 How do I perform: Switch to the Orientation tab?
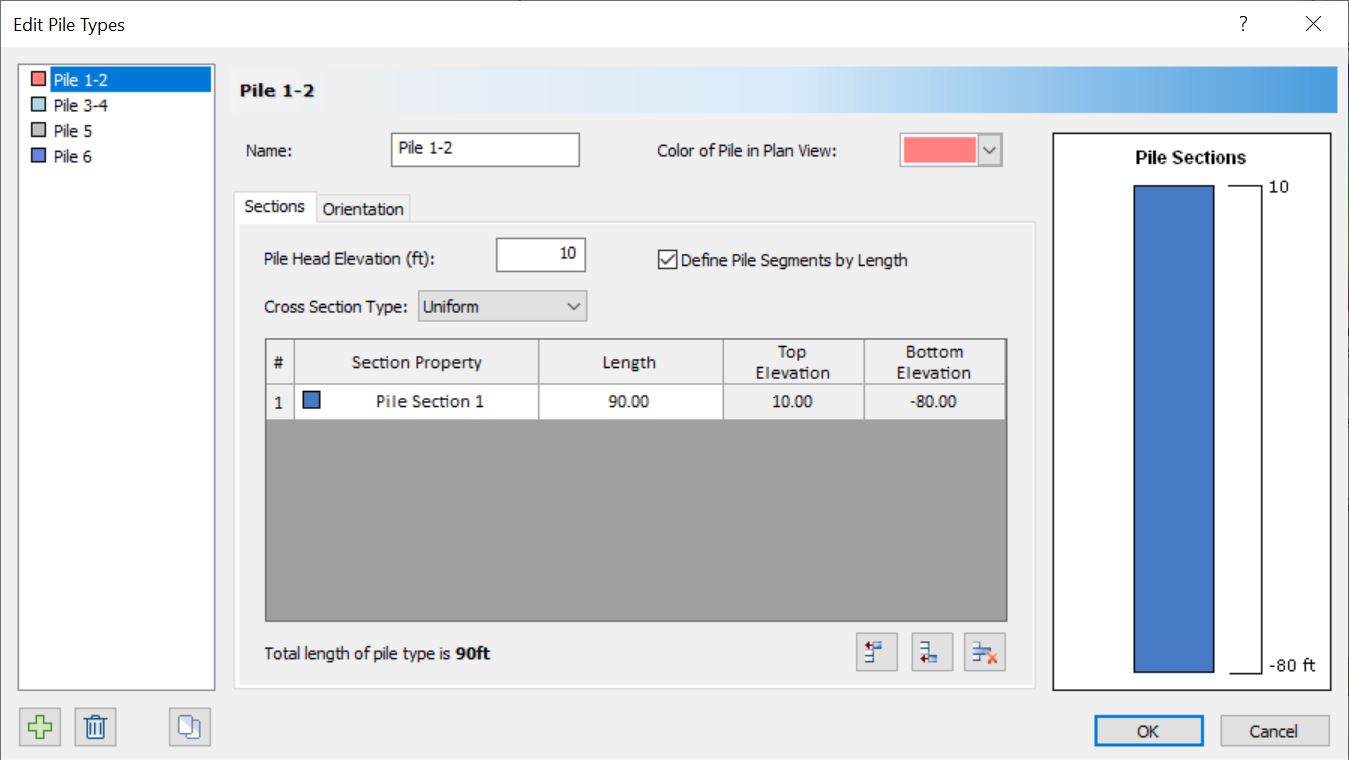(x=363, y=208)
